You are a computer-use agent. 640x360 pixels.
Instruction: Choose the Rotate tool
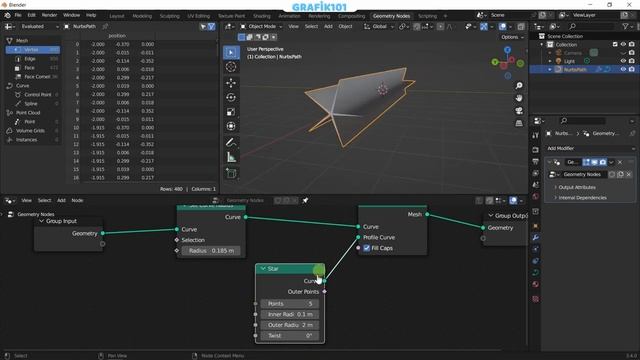pyautogui.click(x=231, y=97)
